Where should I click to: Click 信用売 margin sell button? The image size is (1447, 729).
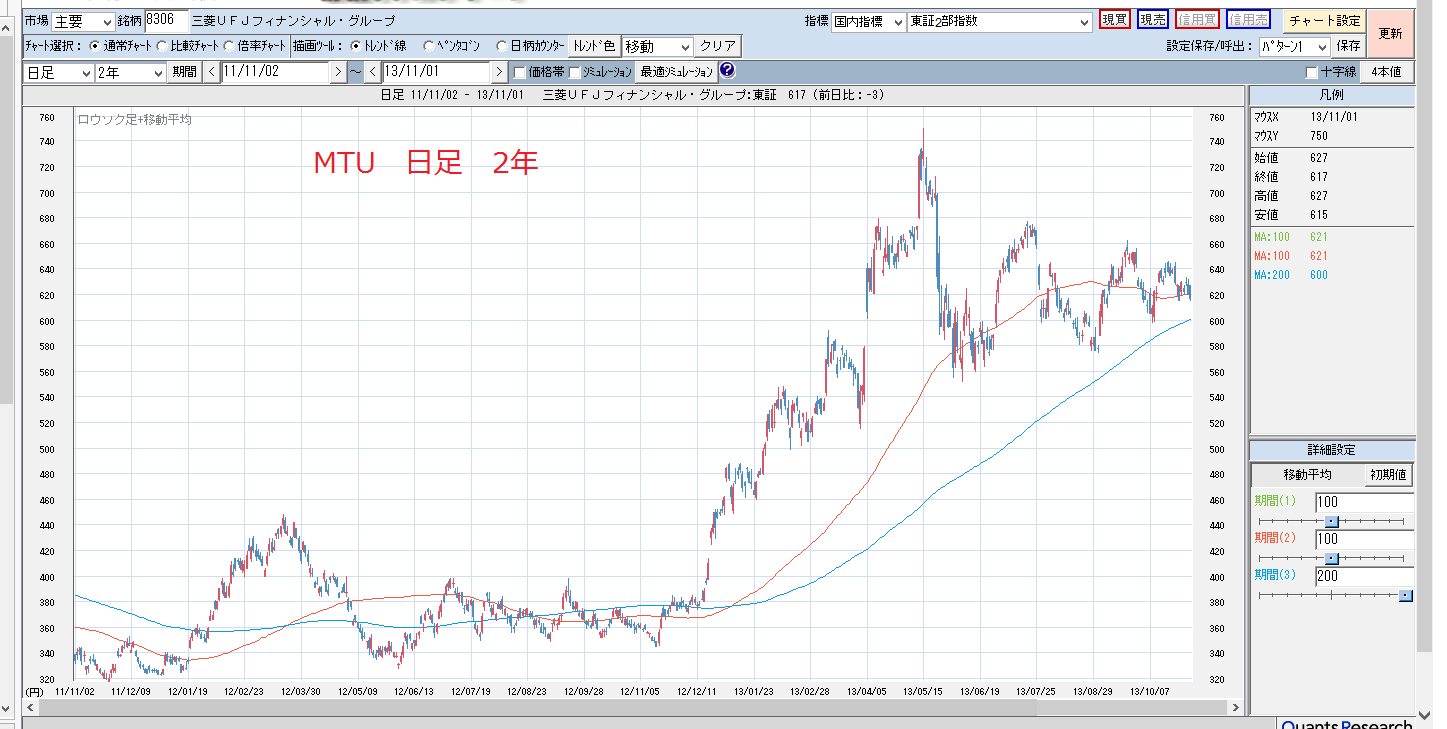[x=1248, y=20]
